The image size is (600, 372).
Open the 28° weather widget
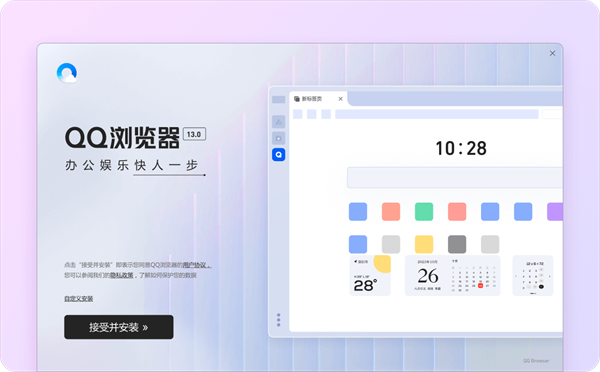pos(370,276)
